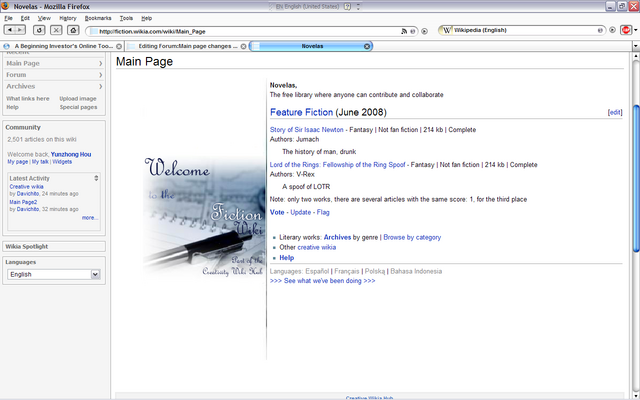The image size is (640, 400).
Task: Click the Flag link
Action: point(323,212)
